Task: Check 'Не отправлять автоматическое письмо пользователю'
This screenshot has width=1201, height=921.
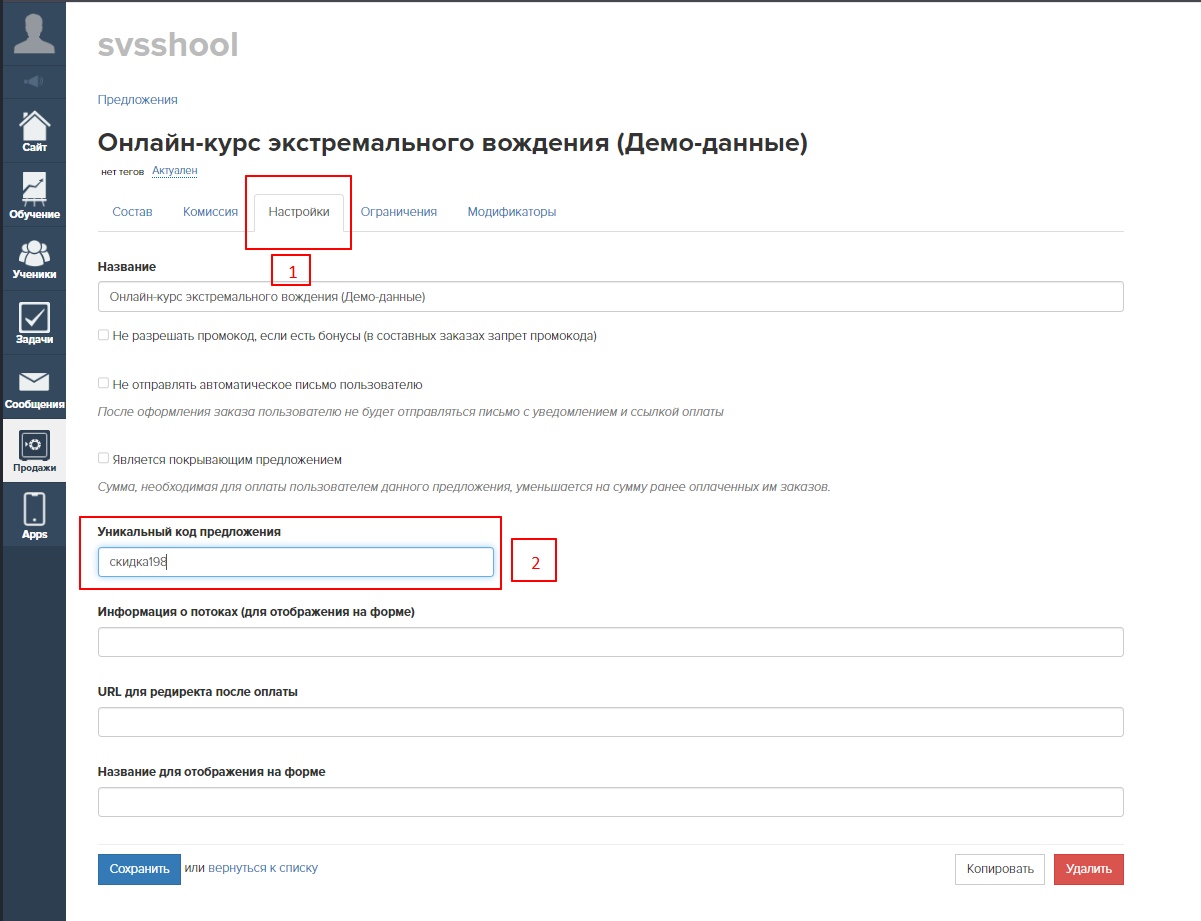Action: point(104,384)
